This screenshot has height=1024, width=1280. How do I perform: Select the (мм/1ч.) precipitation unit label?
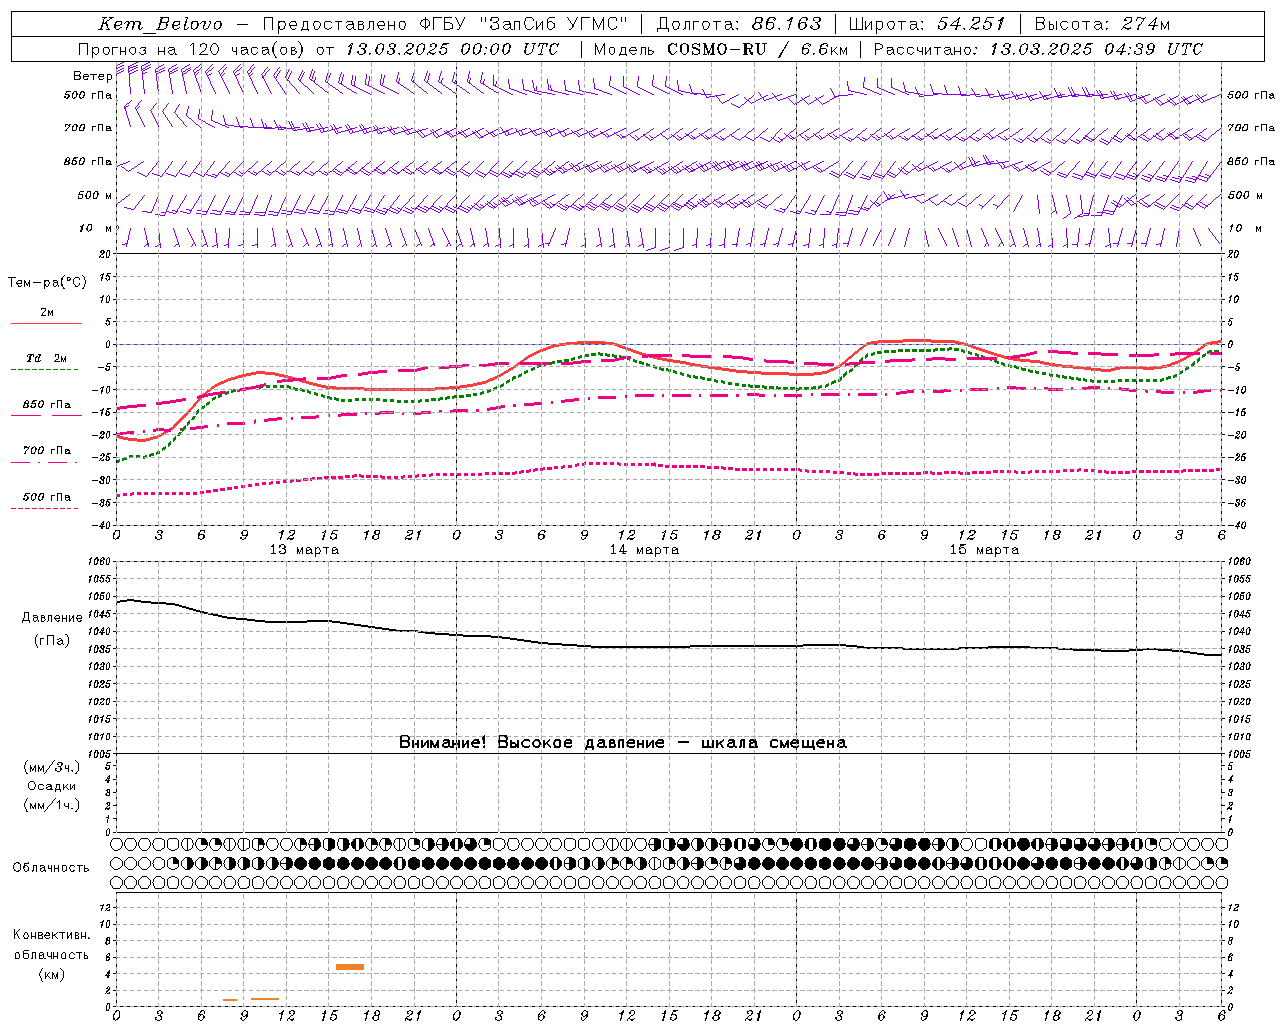pyautogui.click(x=51, y=805)
